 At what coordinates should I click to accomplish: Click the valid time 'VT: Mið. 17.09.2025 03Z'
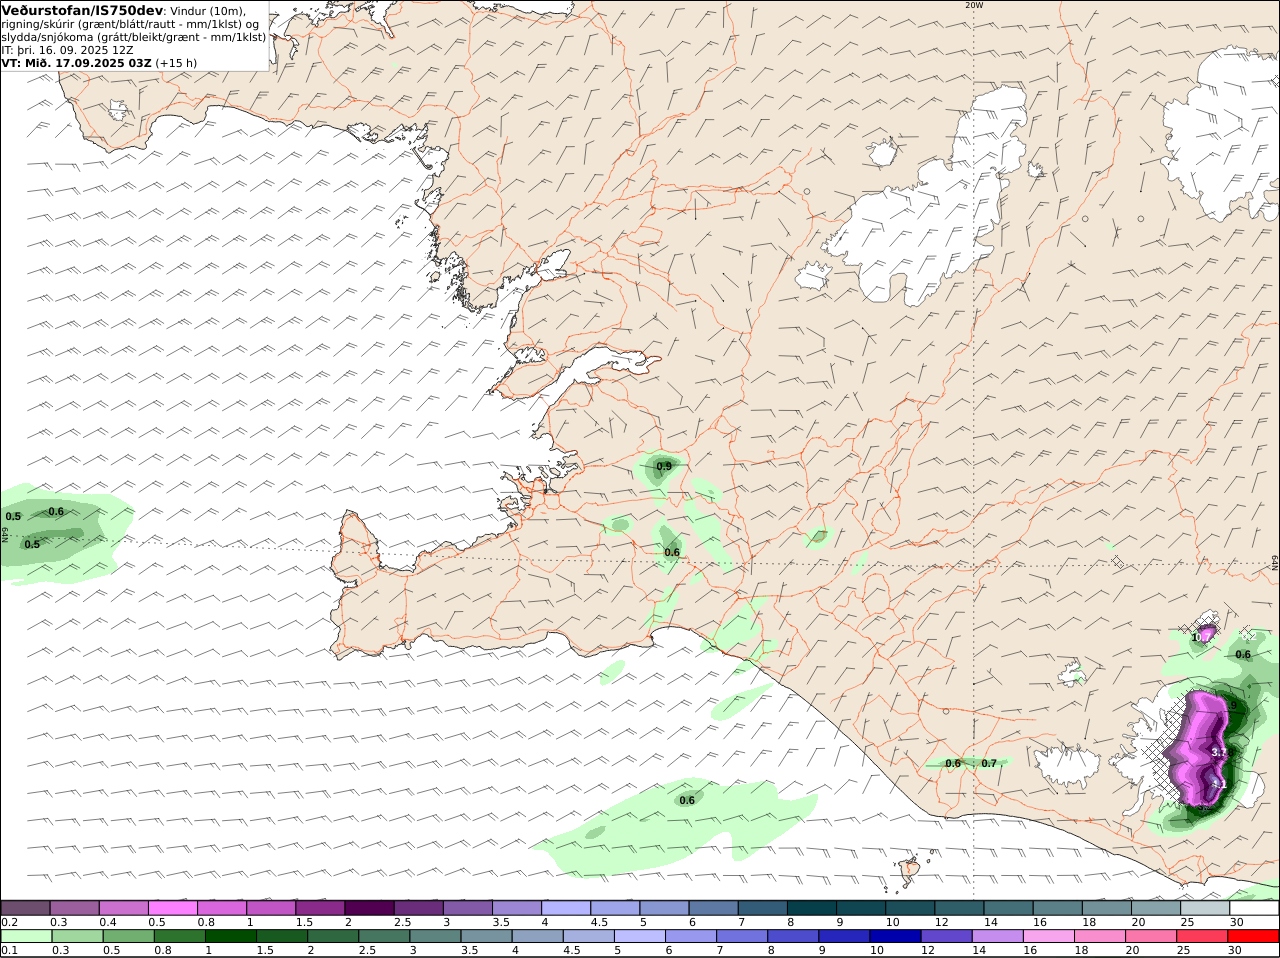[x=77, y=63]
